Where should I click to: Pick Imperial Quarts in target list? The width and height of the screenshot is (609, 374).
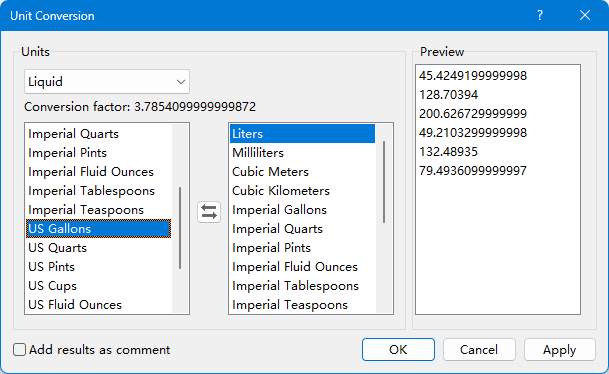303,229
